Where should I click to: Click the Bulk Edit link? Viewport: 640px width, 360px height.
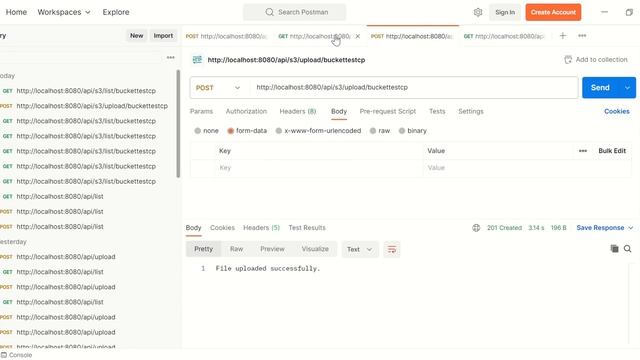pyautogui.click(x=611, y=151)
